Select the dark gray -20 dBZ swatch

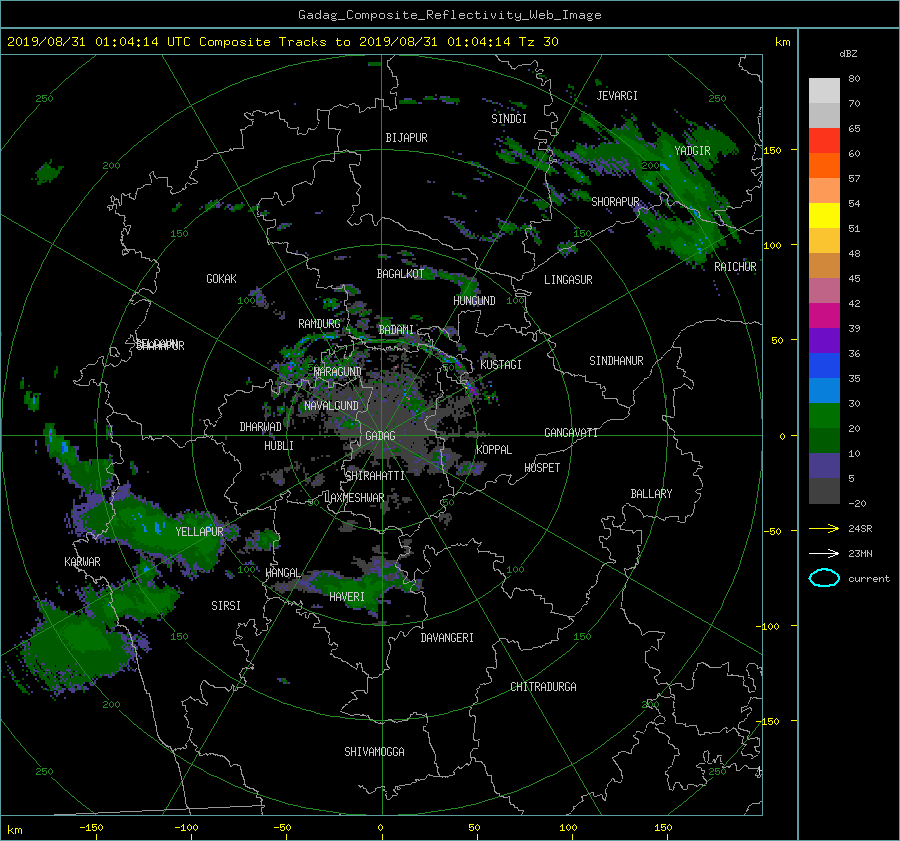[824, 490]
